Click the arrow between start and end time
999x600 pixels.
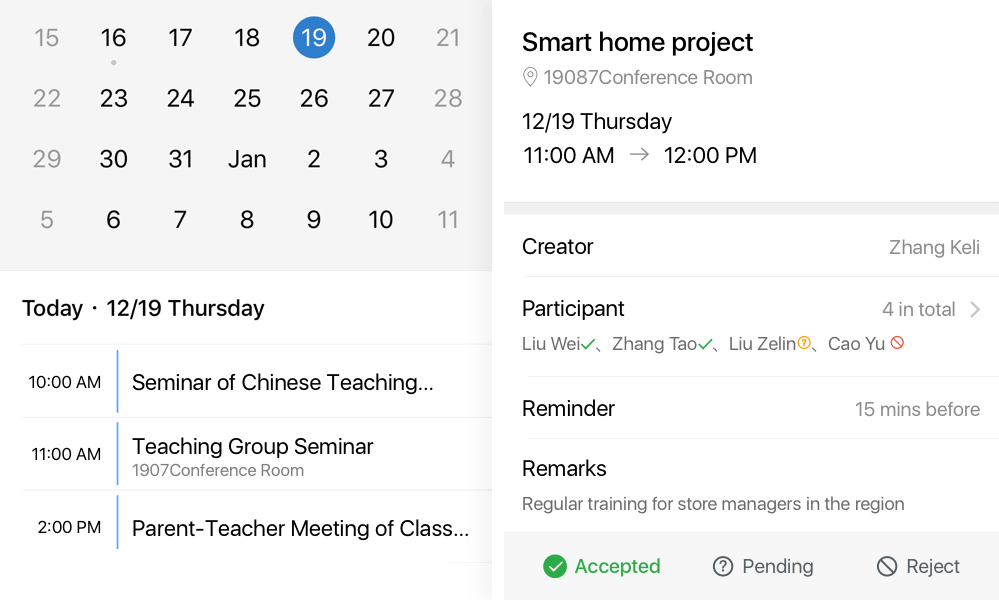click(x=639, y=155)
